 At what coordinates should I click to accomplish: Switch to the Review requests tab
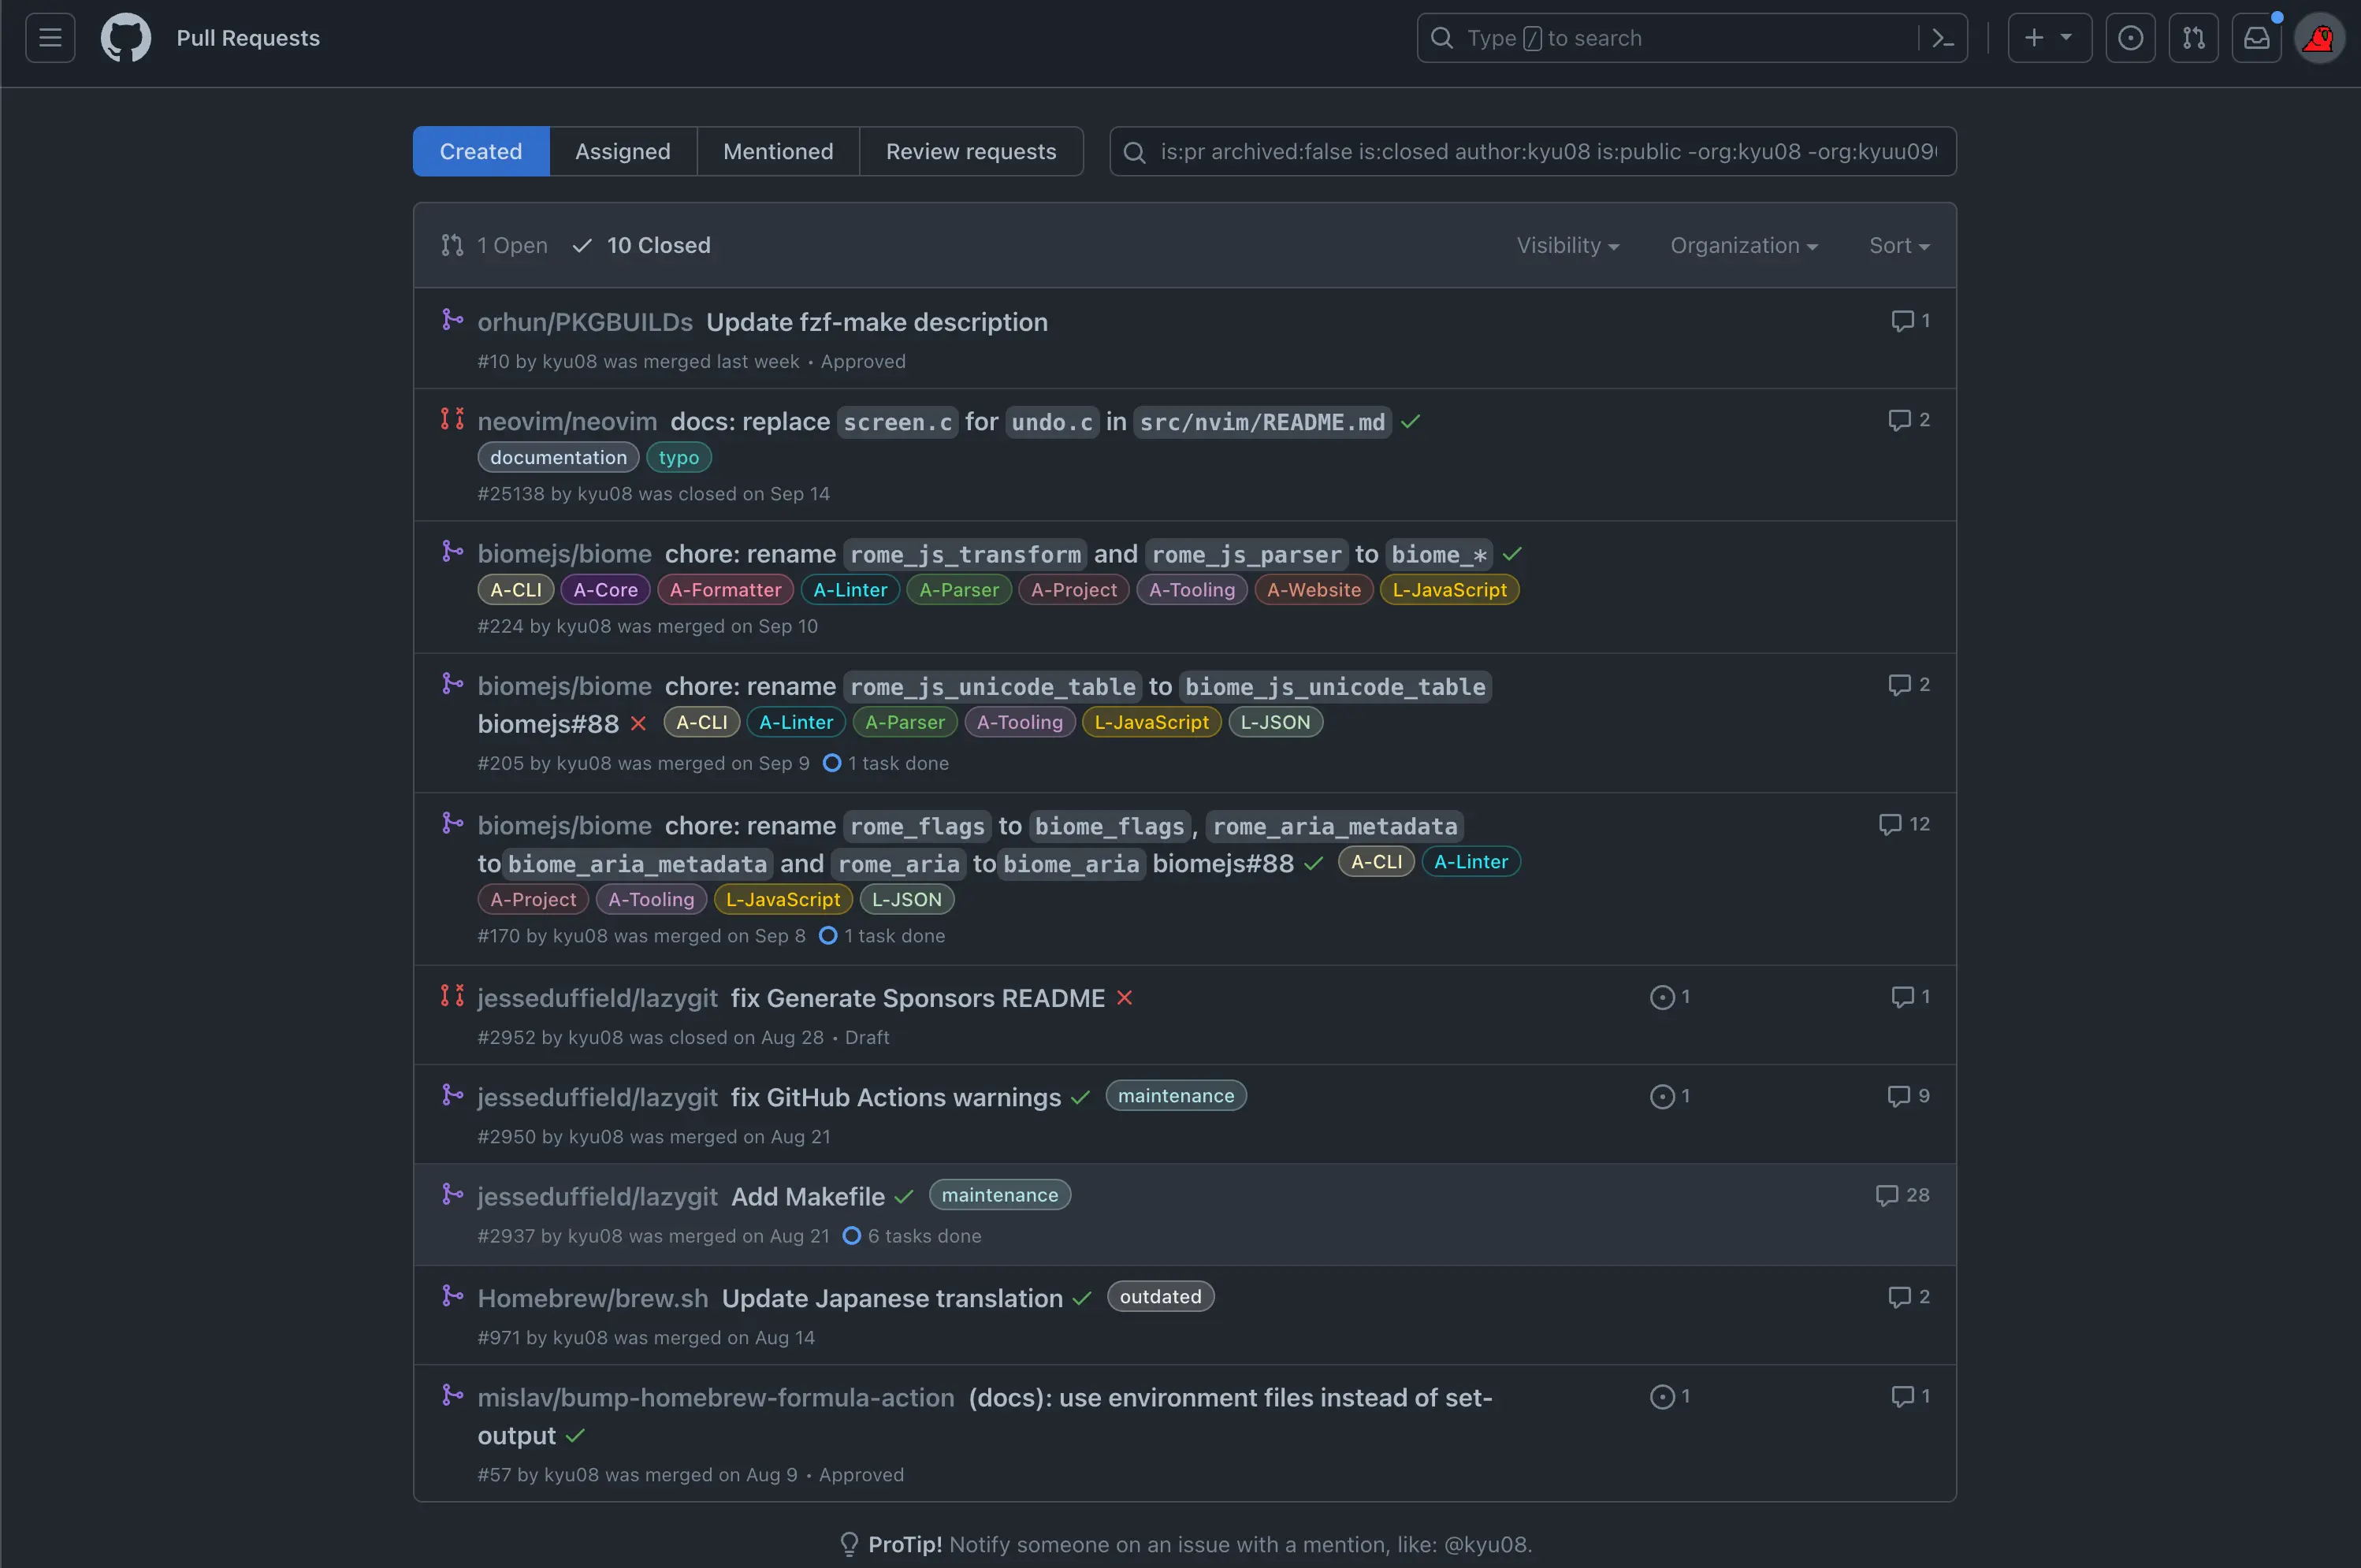click(x=970, y=151)
